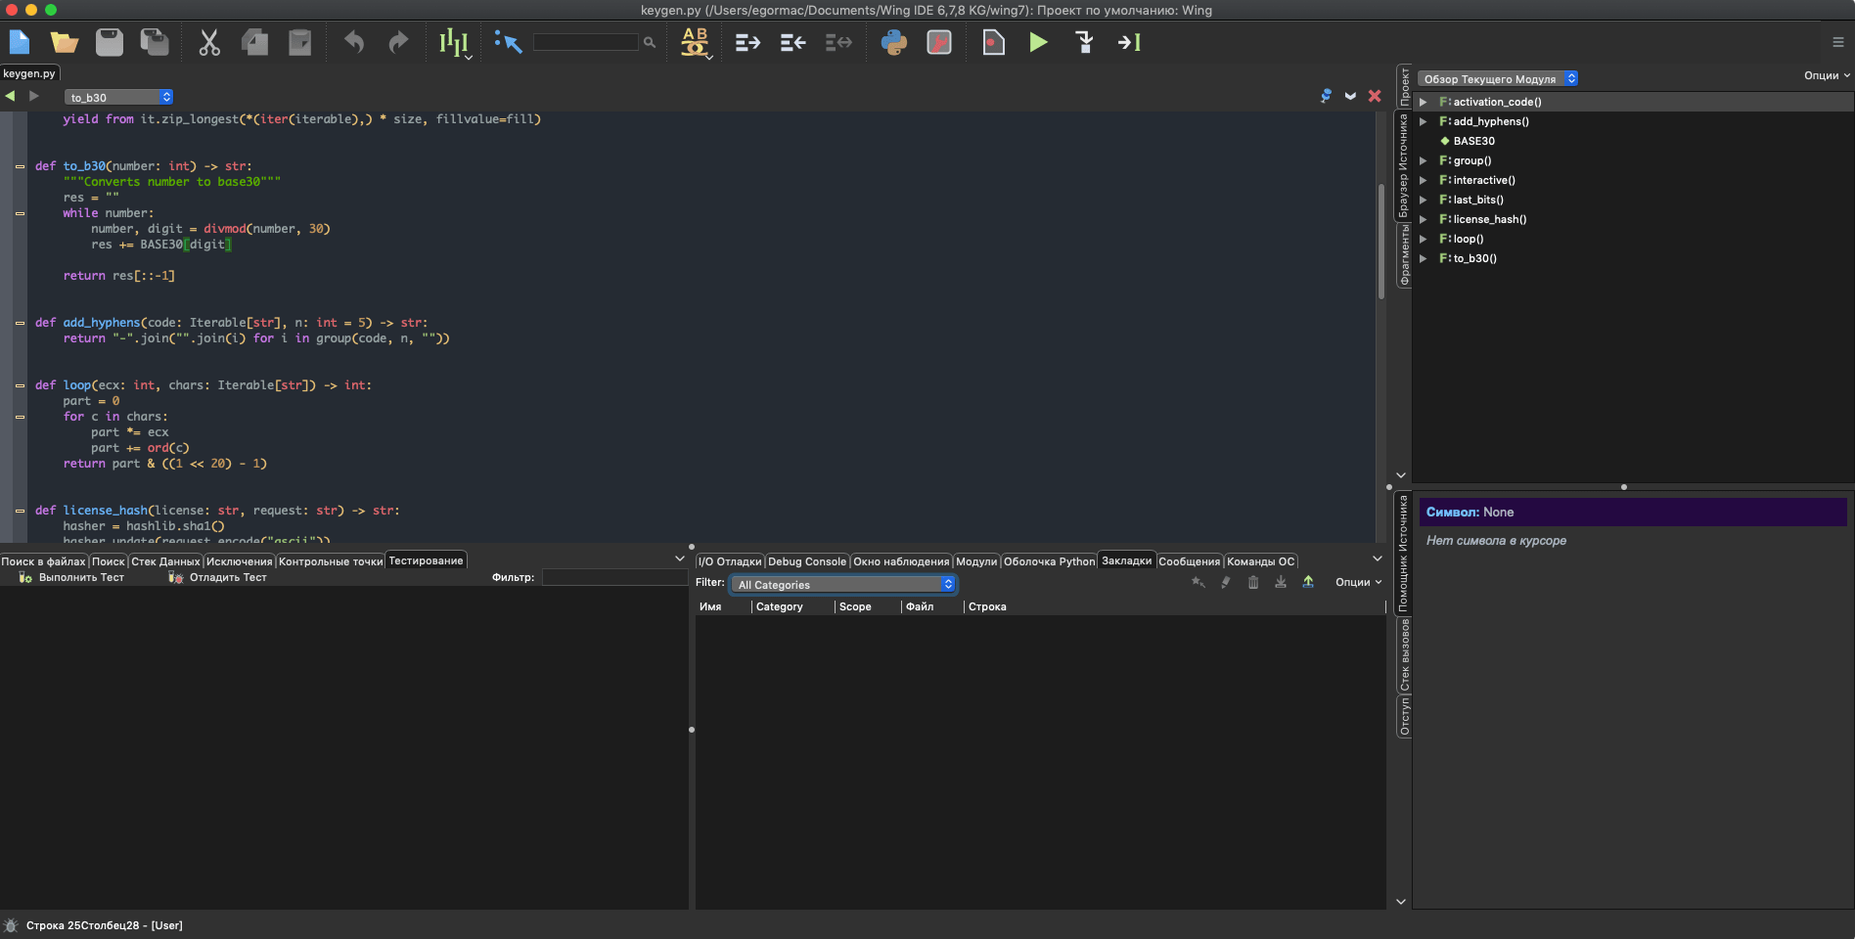Image resolution: width=1855 pixels, height=939 pixels.
Task: Save the file with the disk icon
Action: 109,42
